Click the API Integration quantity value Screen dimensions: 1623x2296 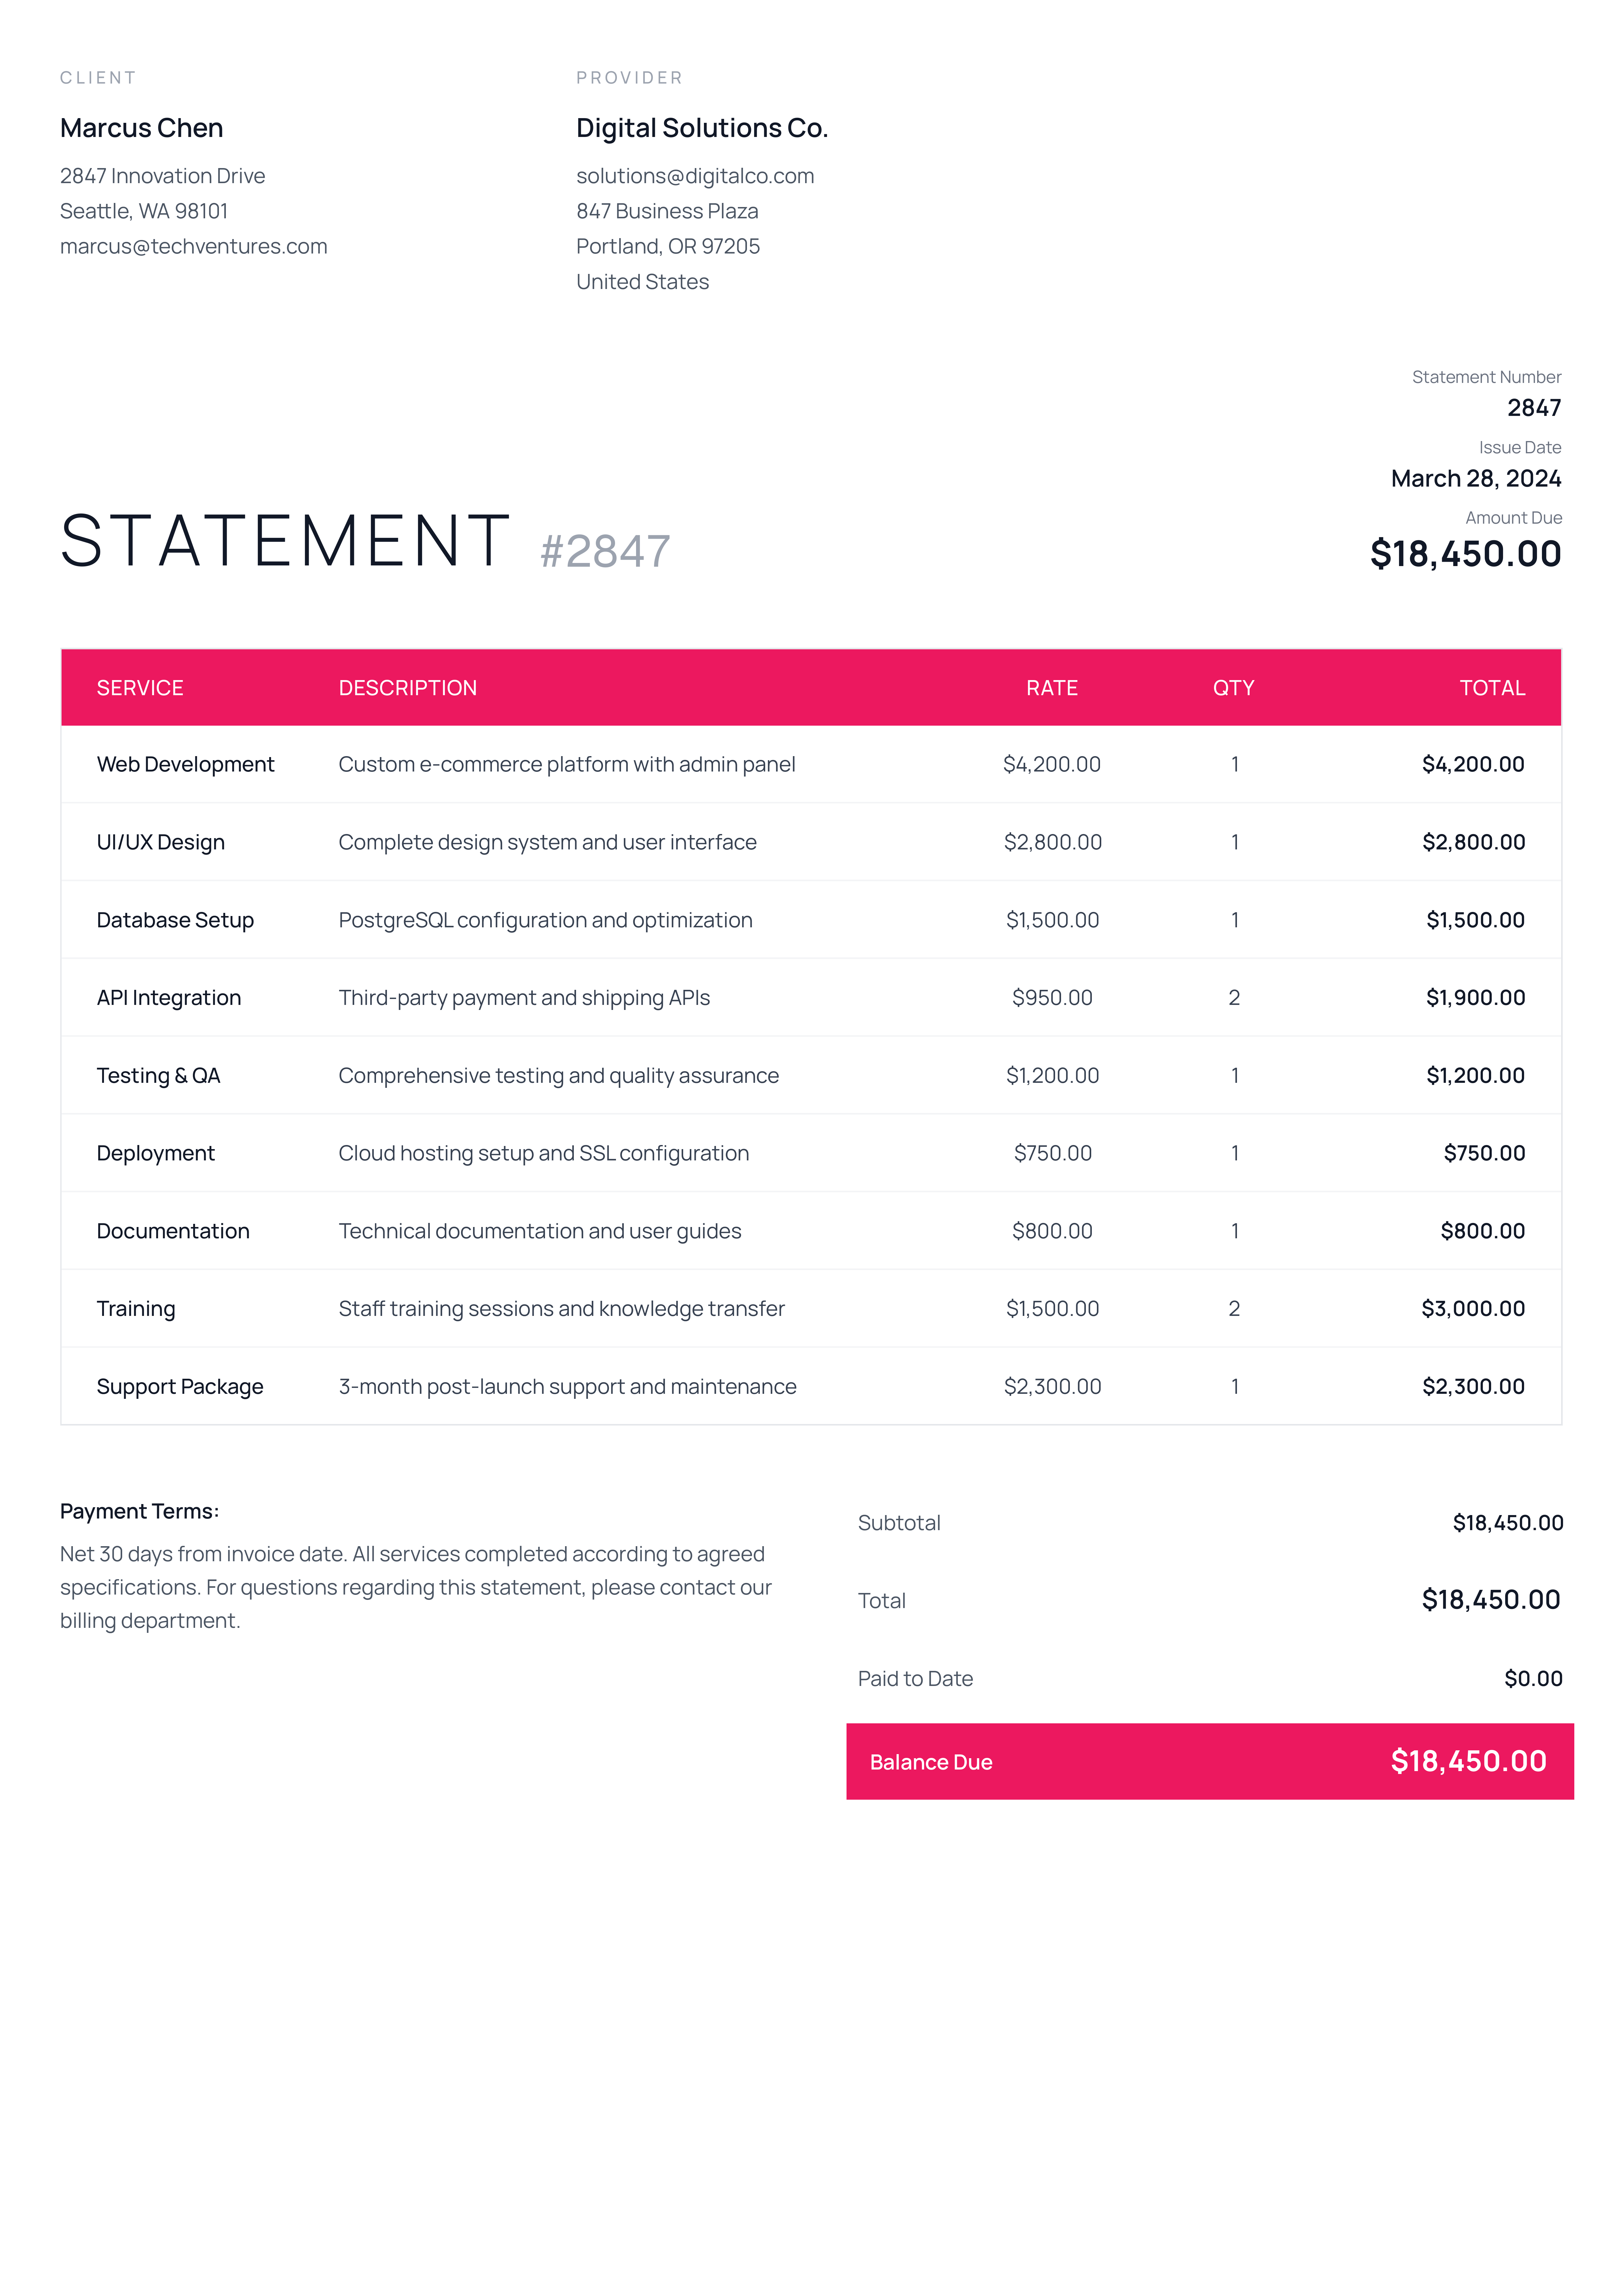point(1234,998)
